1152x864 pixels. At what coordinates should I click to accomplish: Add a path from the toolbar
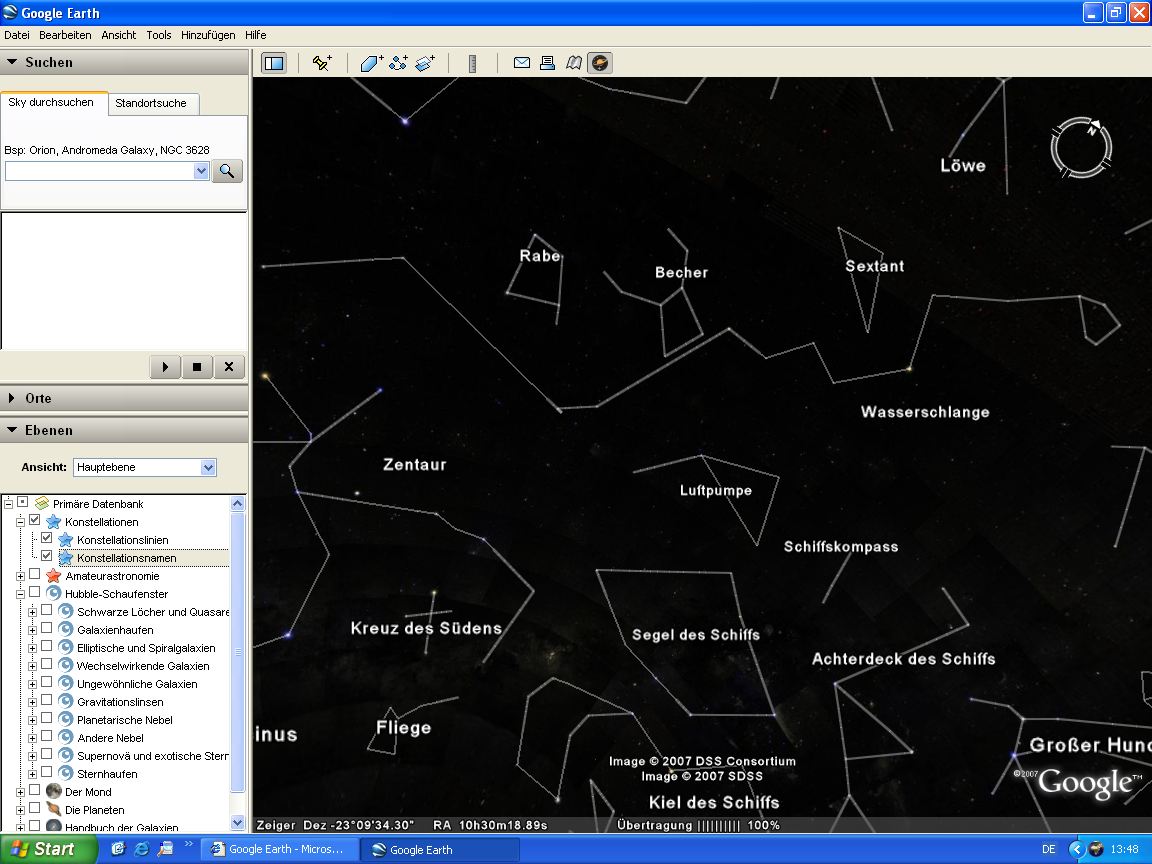click(x=398, y=63)
